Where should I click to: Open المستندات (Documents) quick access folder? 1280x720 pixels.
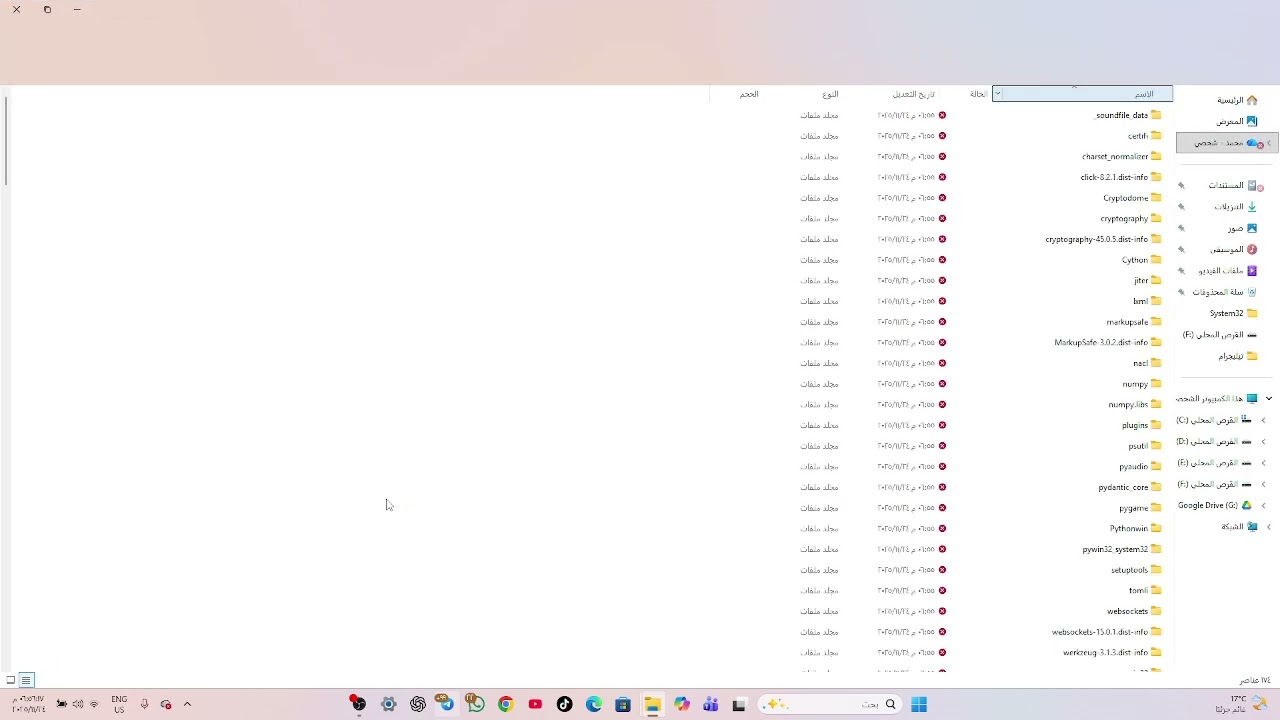(1235, 185)
